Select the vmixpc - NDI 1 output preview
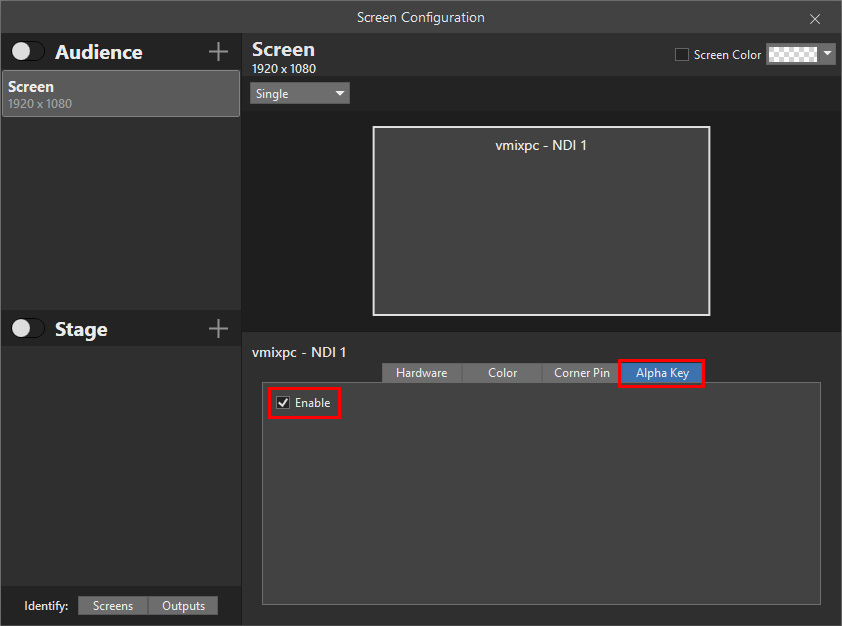This screenshot has height=626, width=842. (x=541, y=221)
